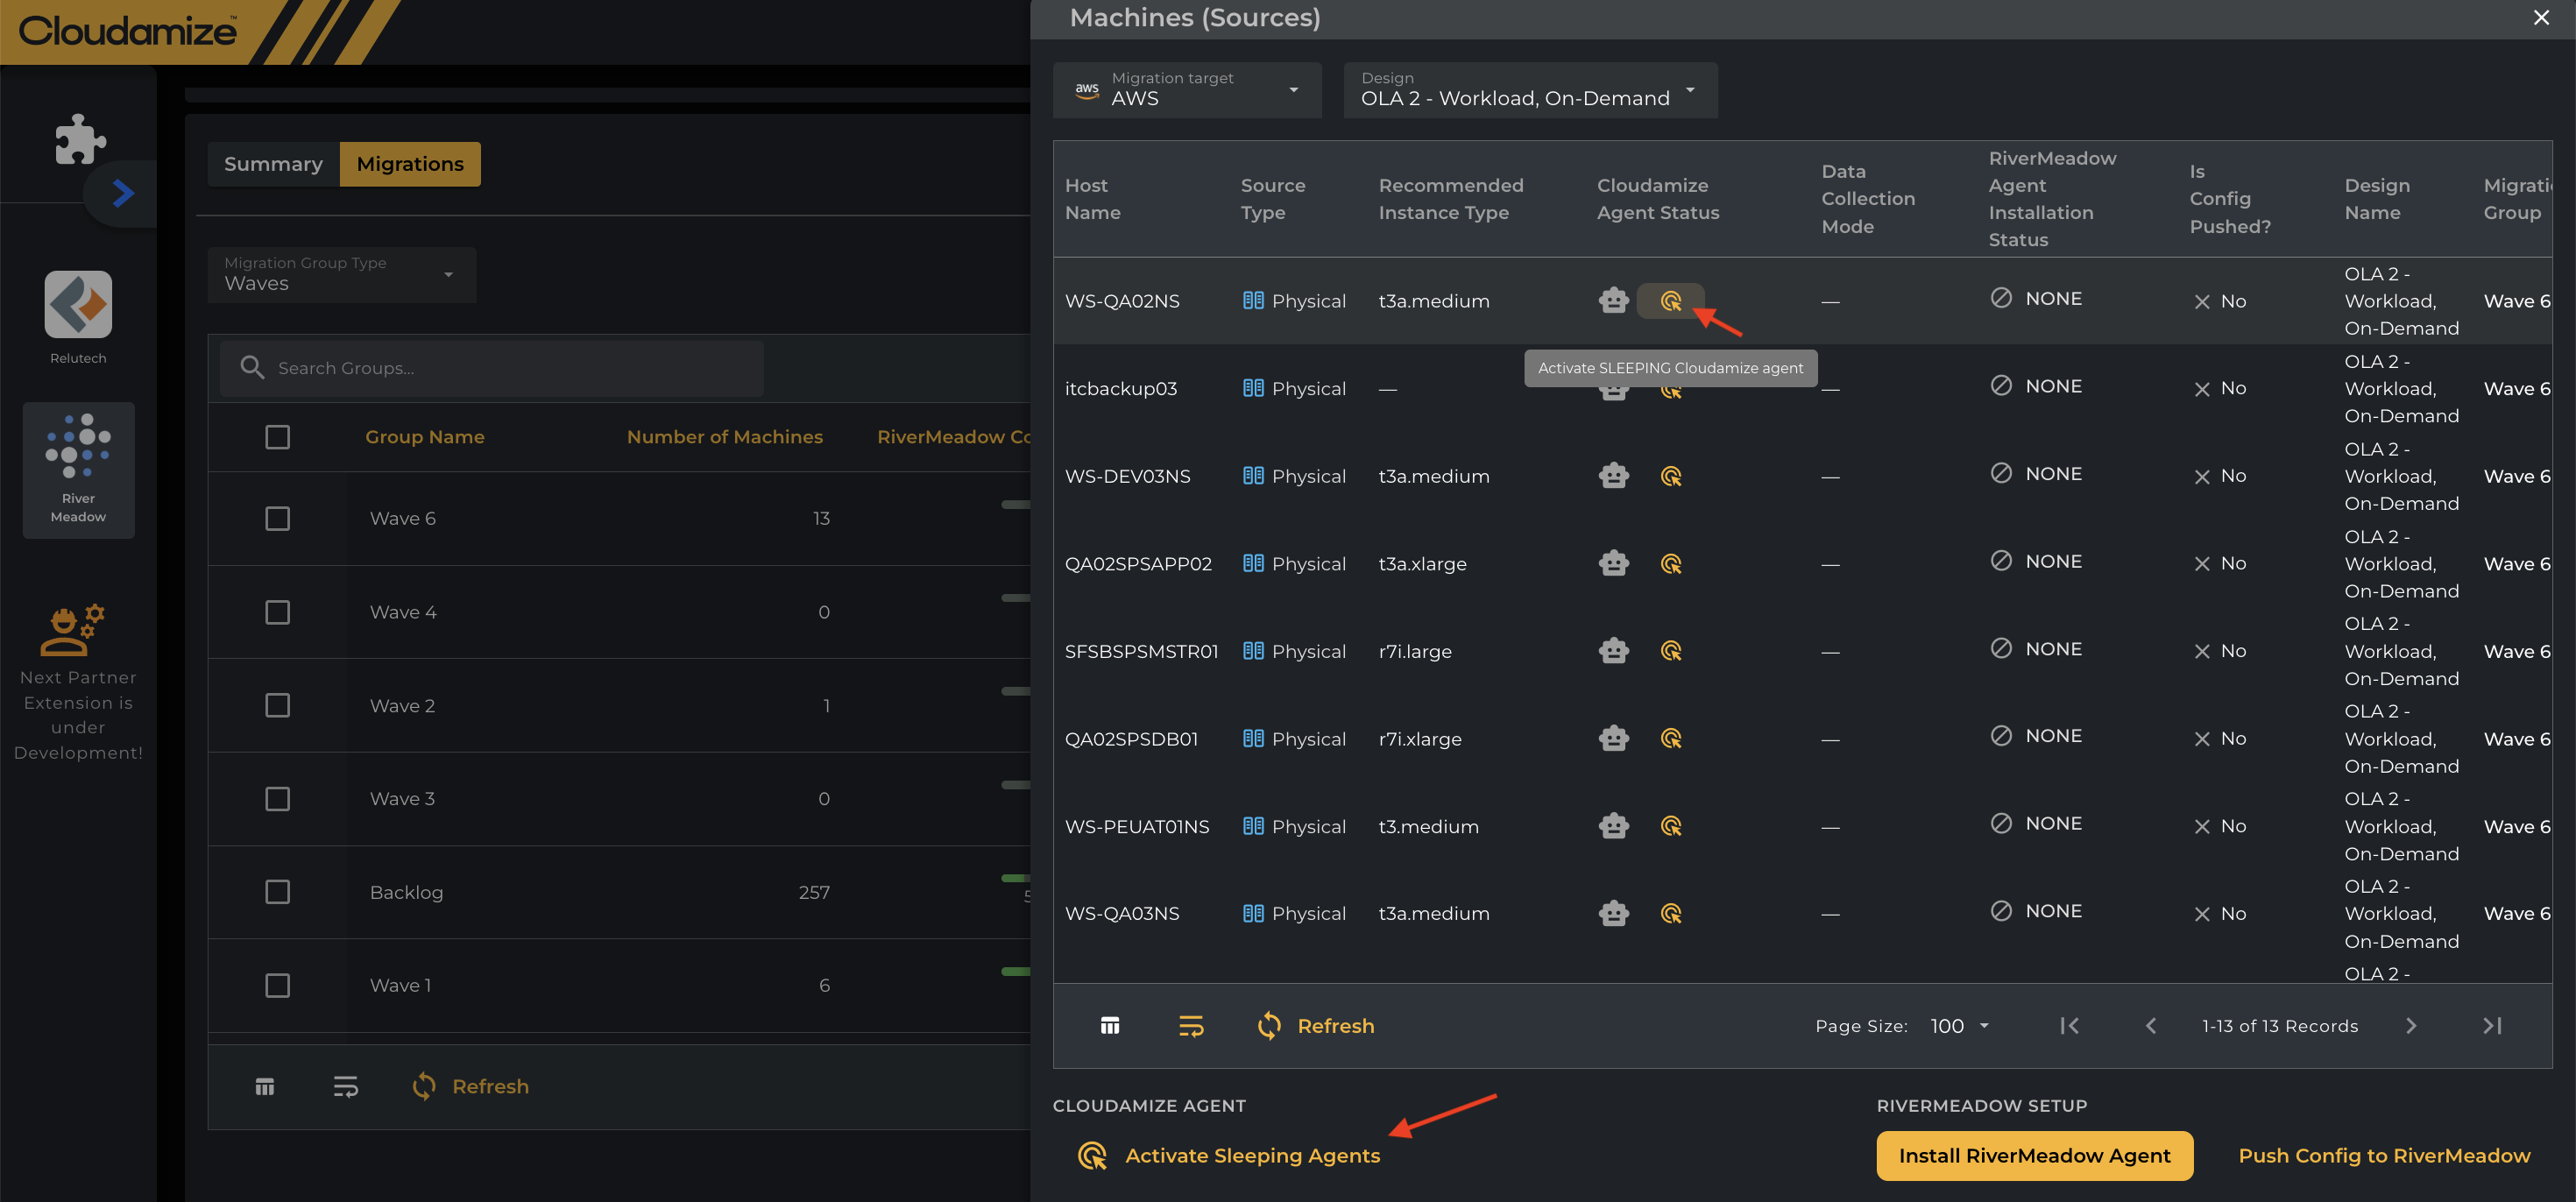The image size is (2576, 1202).
Task: Check the Wave 4 group checkbox
Action: (x=277, y=612)
